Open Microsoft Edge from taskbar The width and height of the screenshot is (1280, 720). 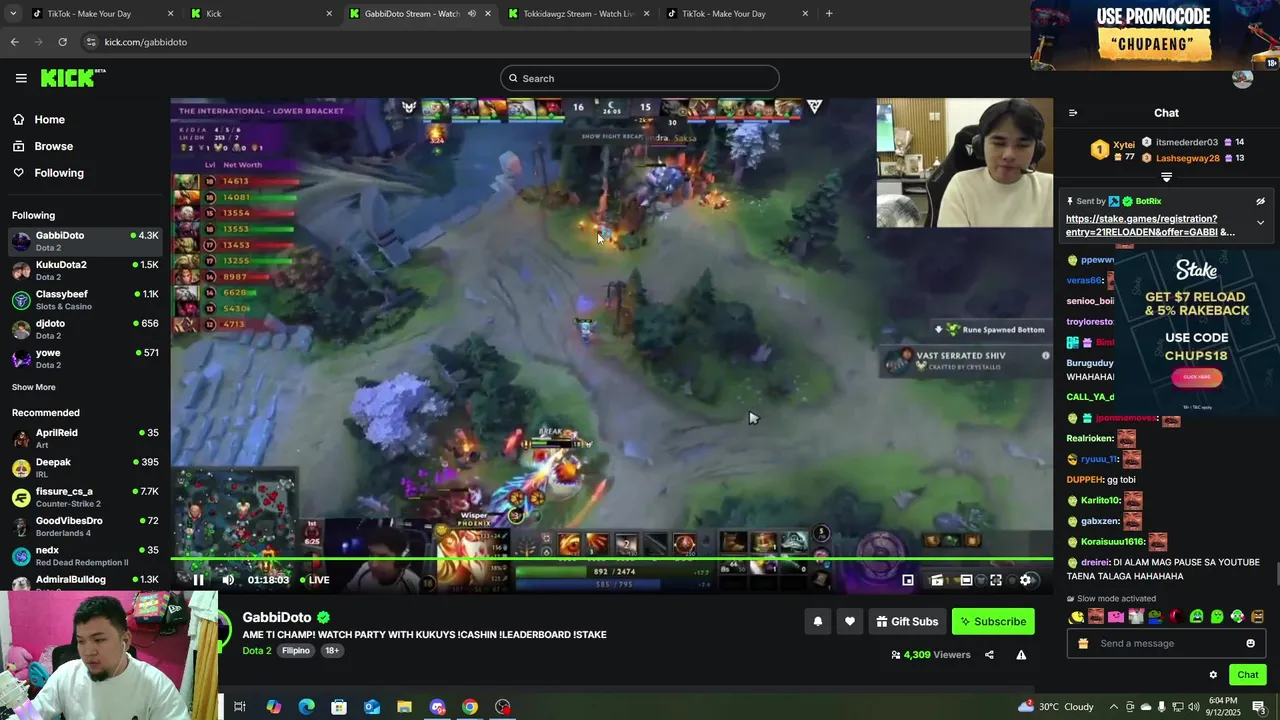click(x=306, y=707)
